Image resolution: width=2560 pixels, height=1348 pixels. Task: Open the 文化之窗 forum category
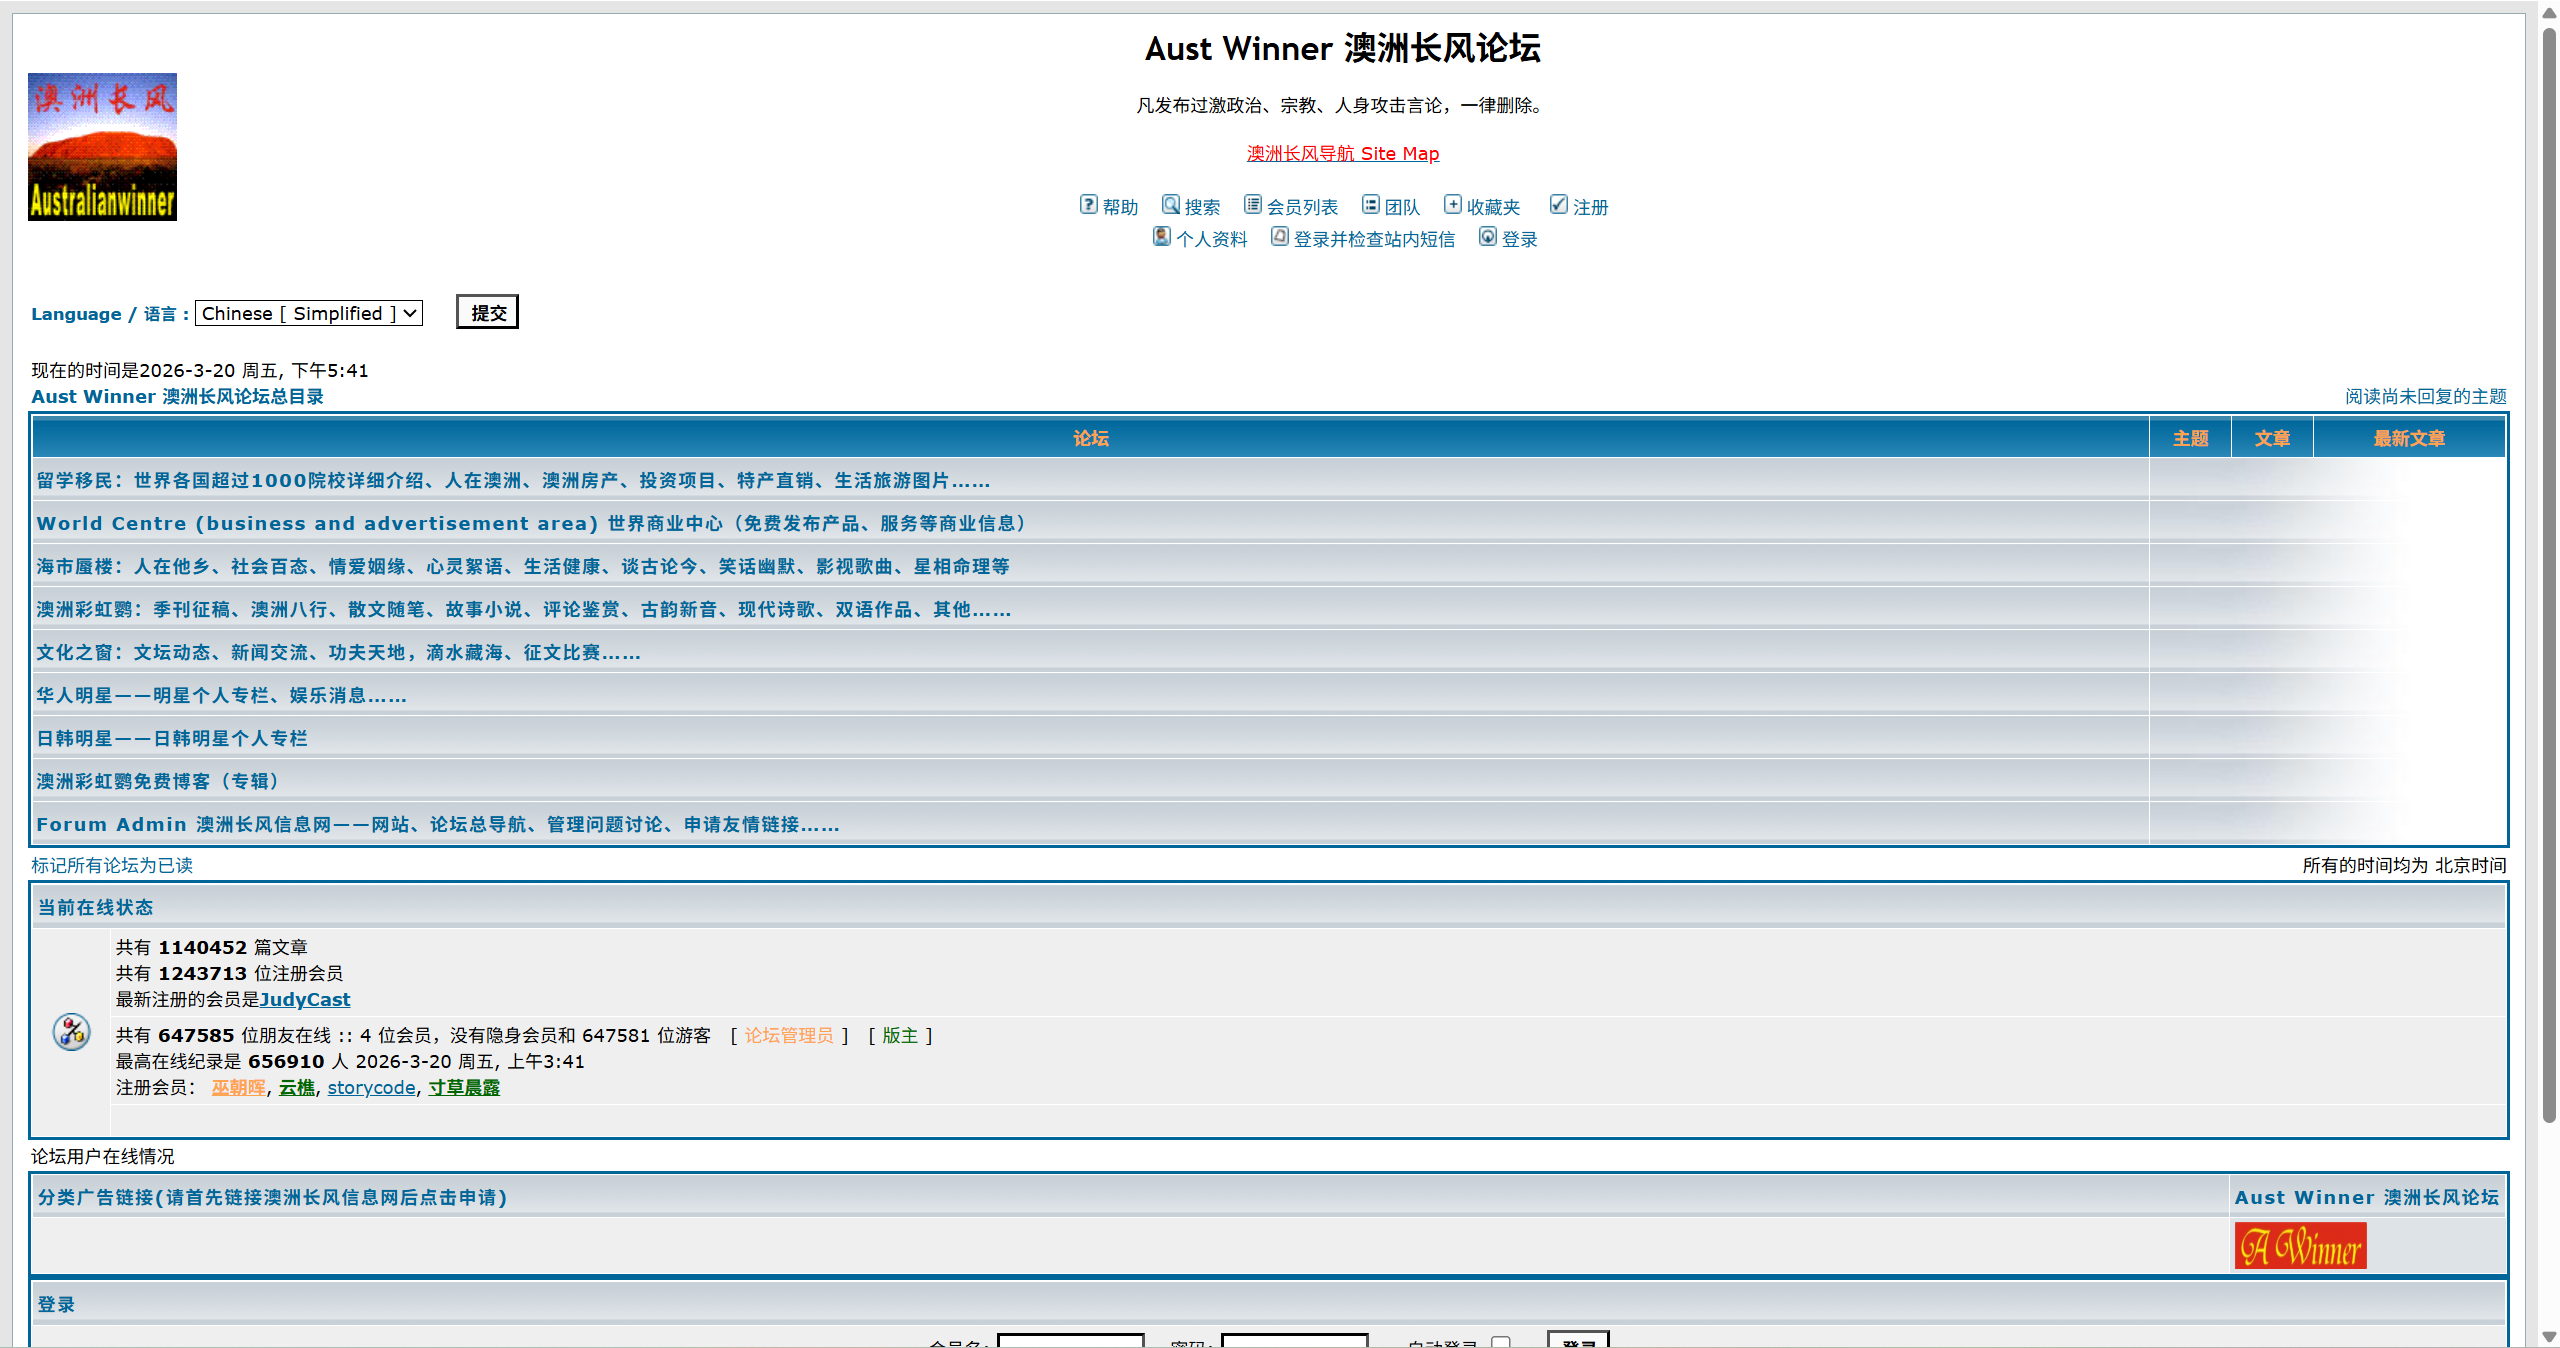[x=338, y=653]
